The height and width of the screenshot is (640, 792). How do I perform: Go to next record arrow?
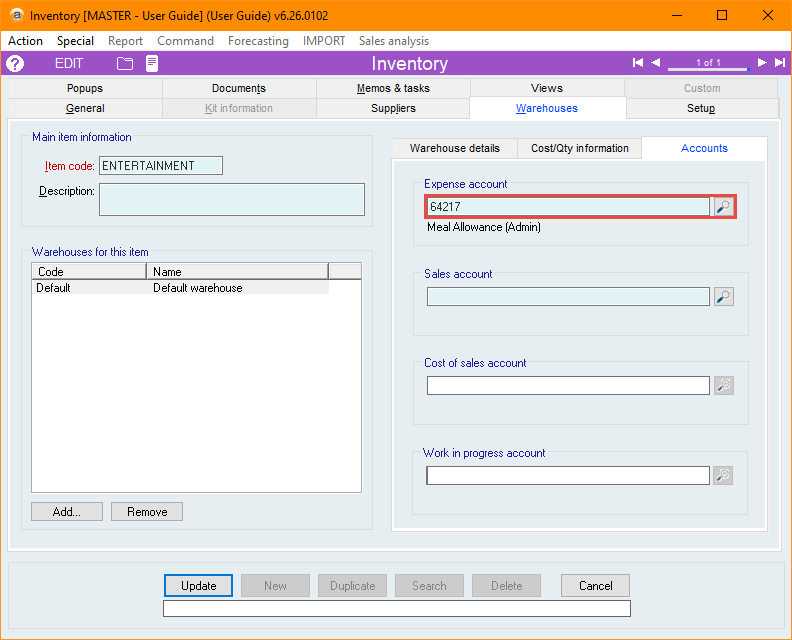762,63
